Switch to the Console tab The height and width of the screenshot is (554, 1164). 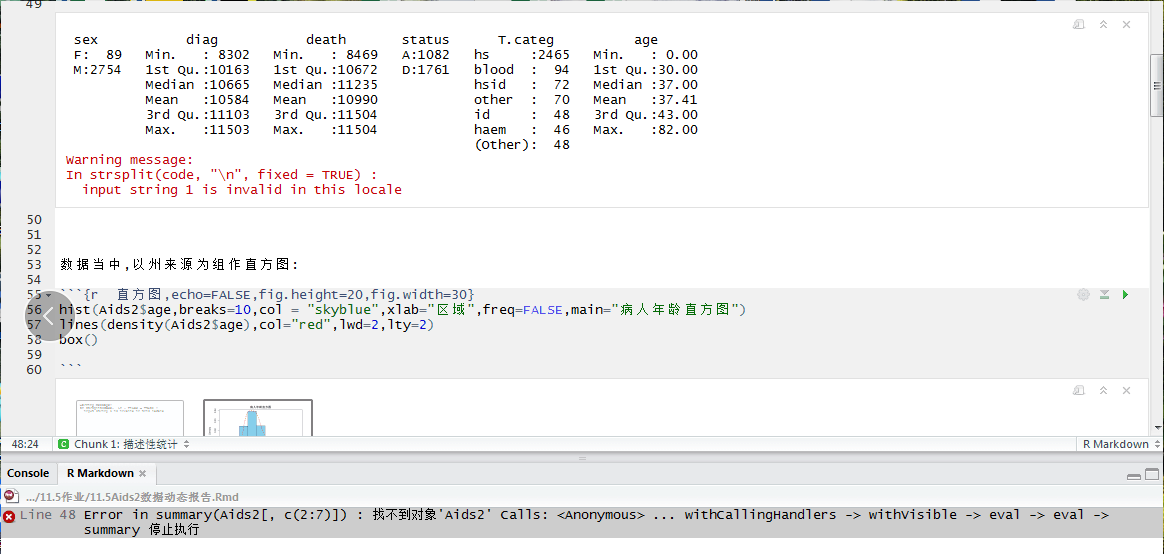[28, 473]
